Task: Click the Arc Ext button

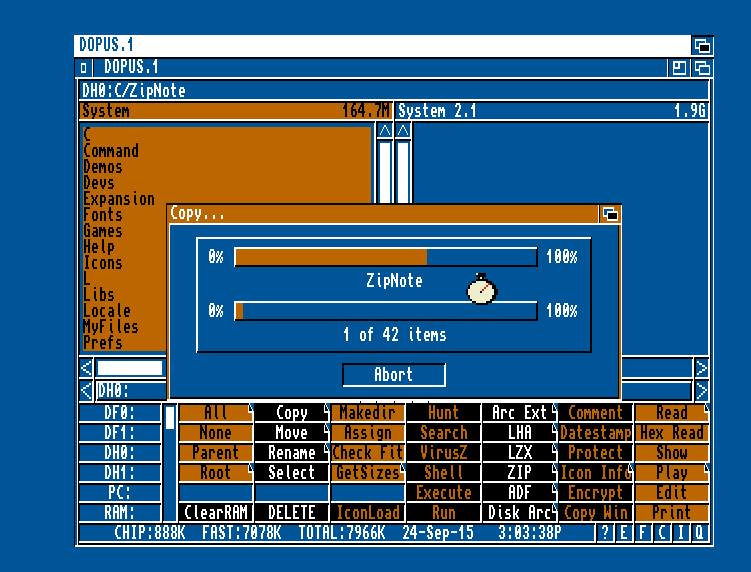Action: pos(520,412)
